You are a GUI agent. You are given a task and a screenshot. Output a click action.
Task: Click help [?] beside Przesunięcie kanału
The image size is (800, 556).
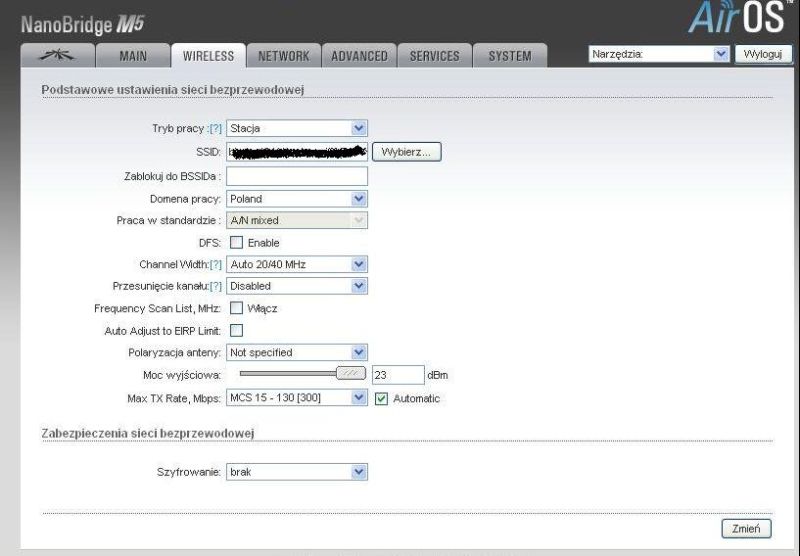point(216,286)
